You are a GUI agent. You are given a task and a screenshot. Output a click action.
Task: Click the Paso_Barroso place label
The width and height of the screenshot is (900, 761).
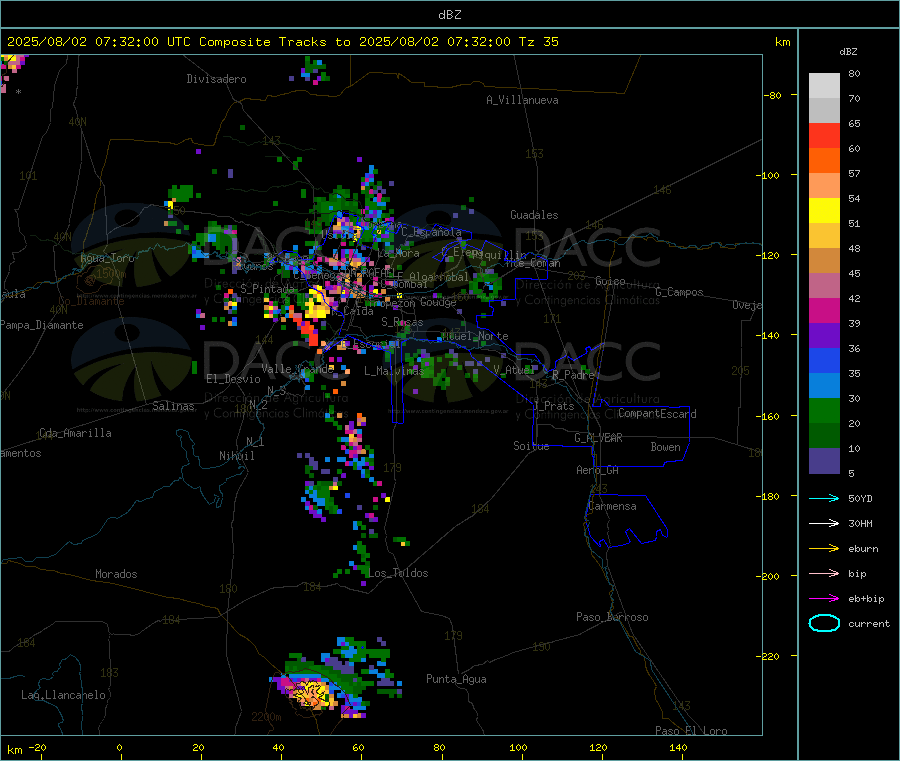coord(612,618)
